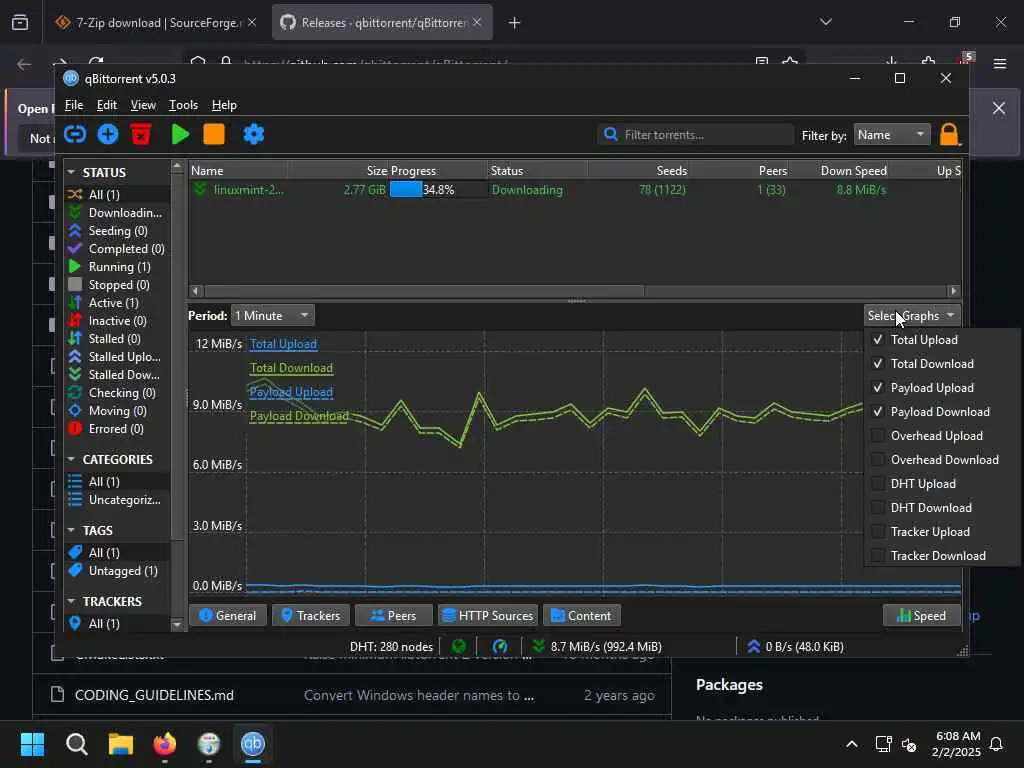Viewport: 1024px width, 768px height.
Task: Open the Select Graphs dropdown
Action: pos(912,315)
